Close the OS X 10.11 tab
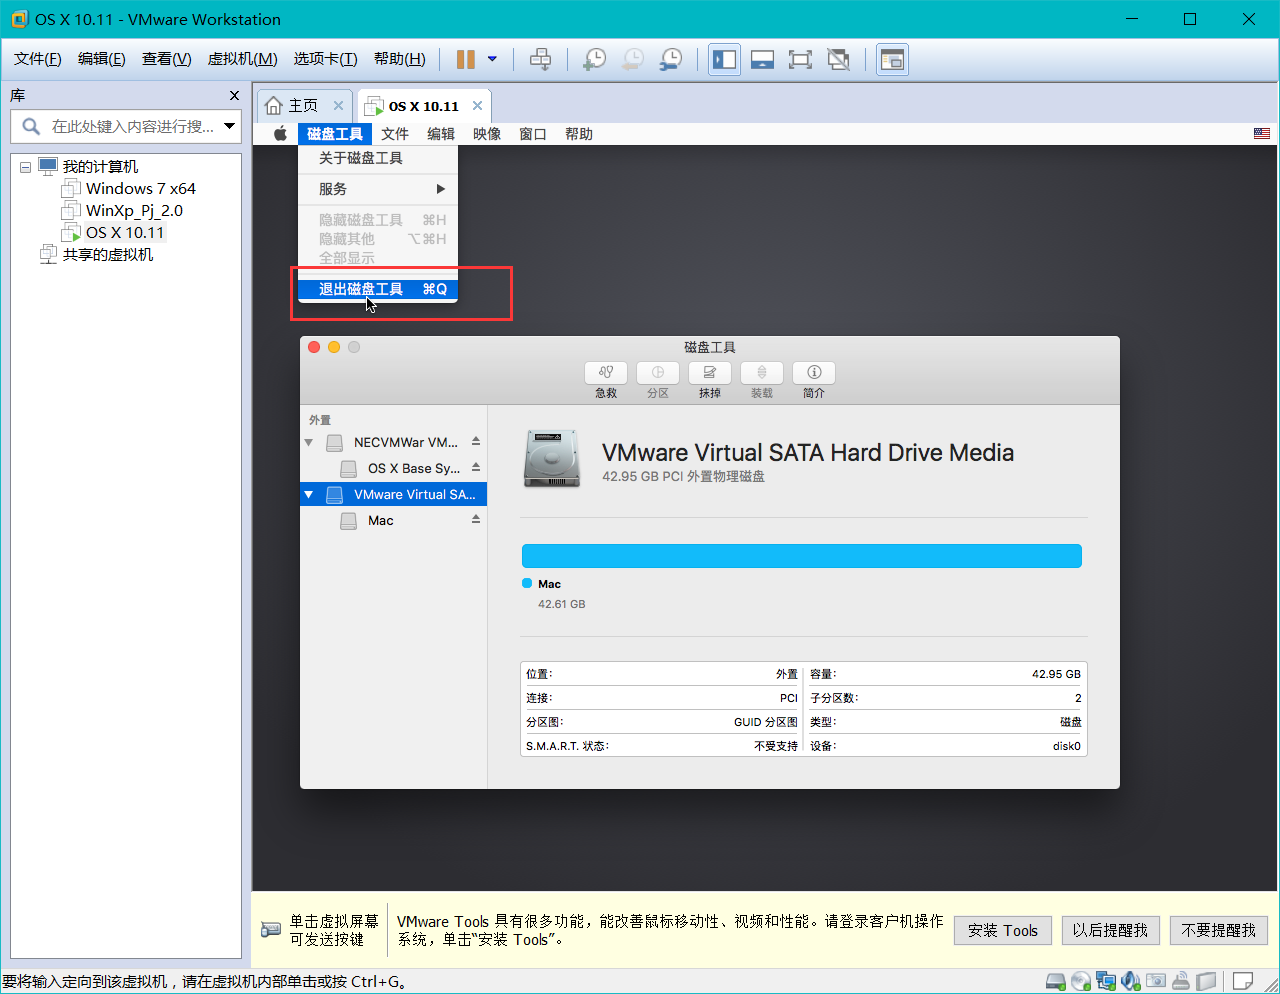 (x=477, y=106)
